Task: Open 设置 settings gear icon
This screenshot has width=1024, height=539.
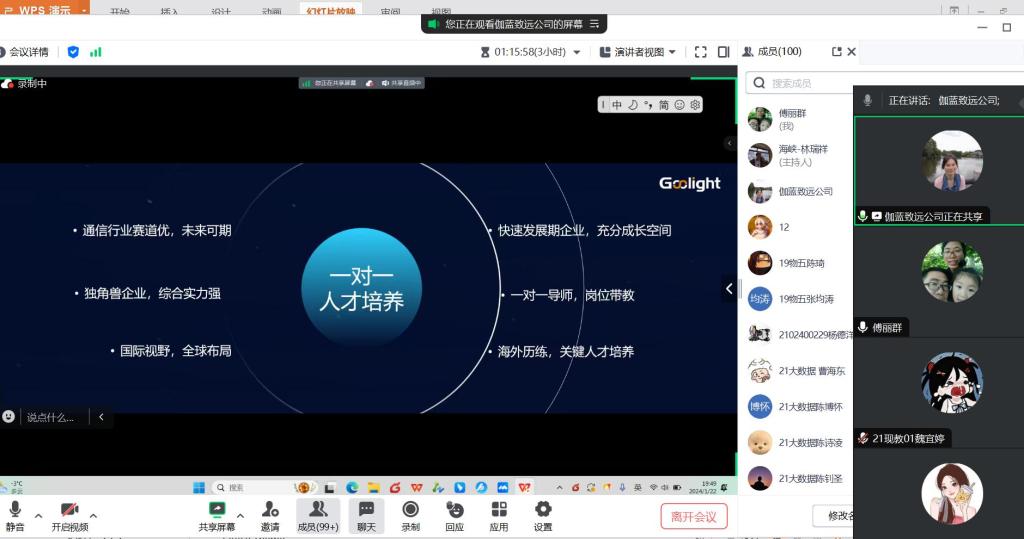Action: 543,514
